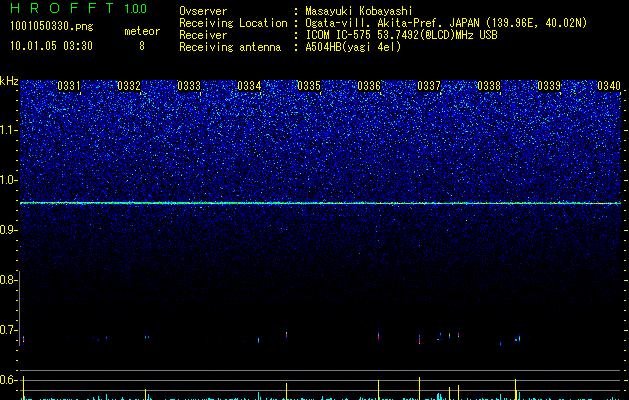The image size is (629, 400).
Task: Click the ICOM IC-575 receiver text
Action: pos(401,35)
